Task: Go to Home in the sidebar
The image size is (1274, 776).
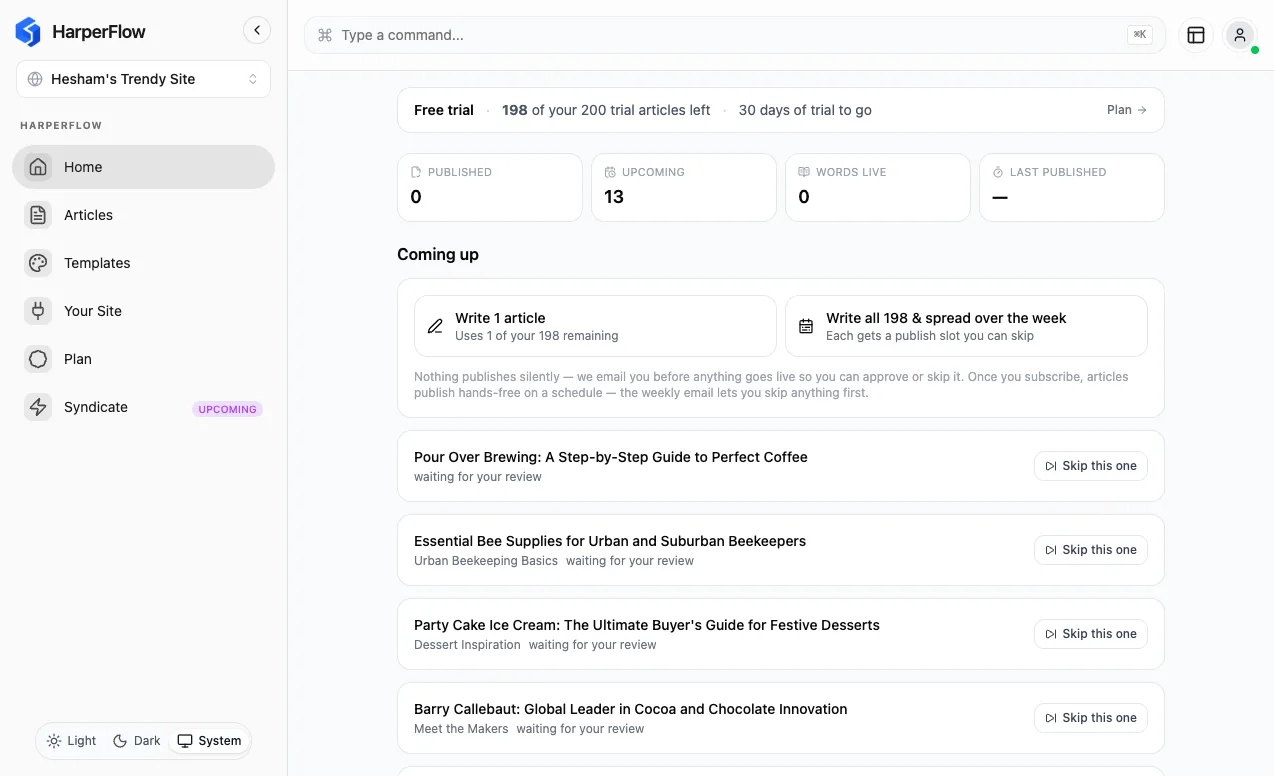Action: coord(143,167)
